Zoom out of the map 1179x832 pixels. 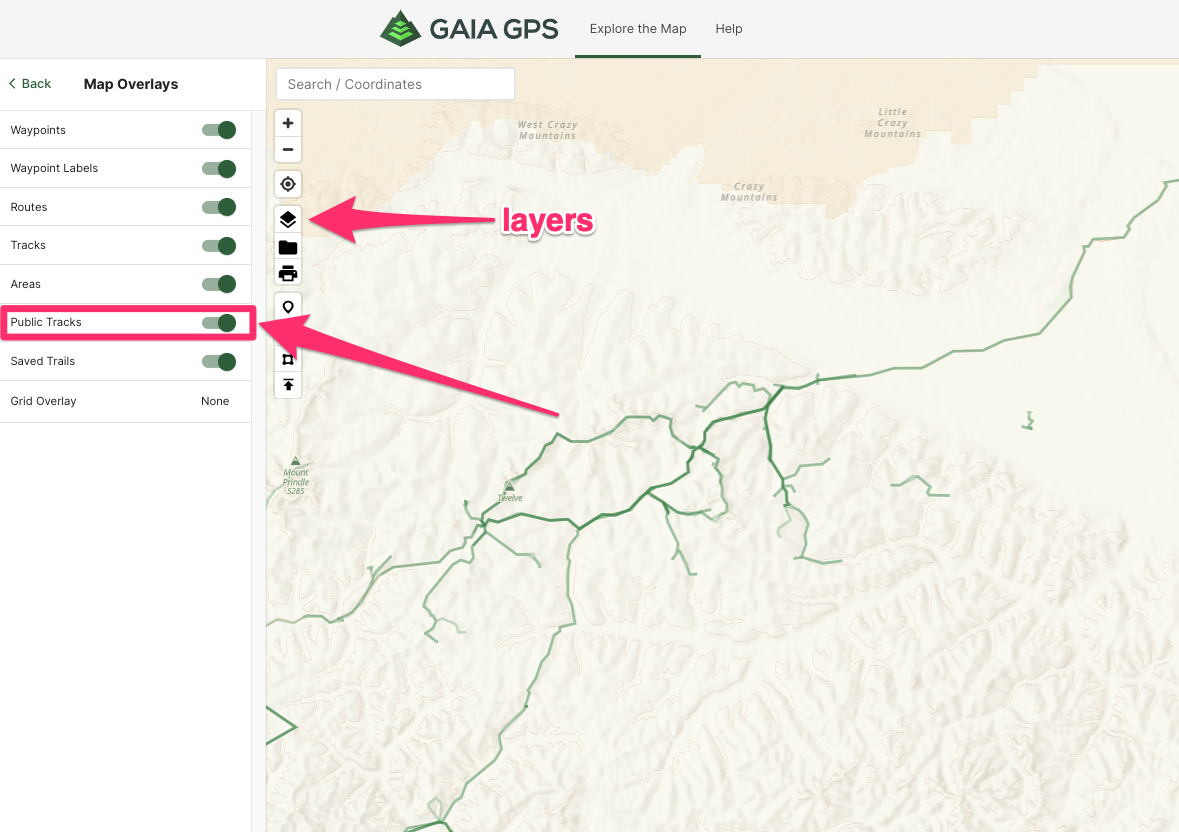point(288,150)
